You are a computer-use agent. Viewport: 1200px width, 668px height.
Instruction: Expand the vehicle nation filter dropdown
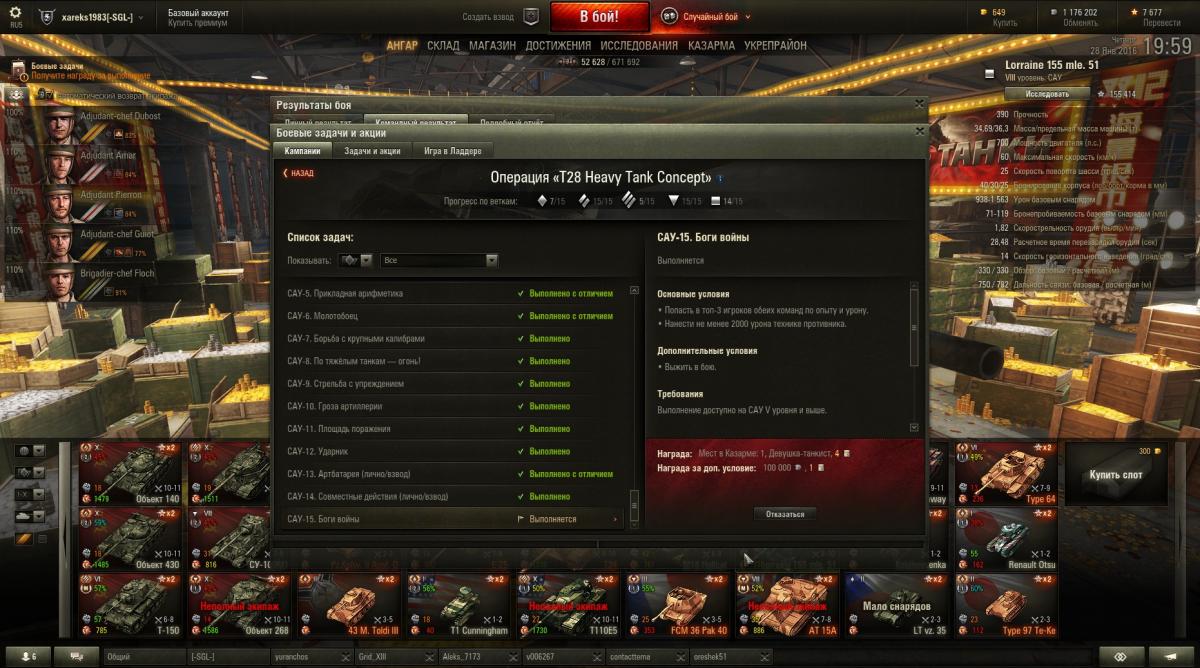coord(31,451)
